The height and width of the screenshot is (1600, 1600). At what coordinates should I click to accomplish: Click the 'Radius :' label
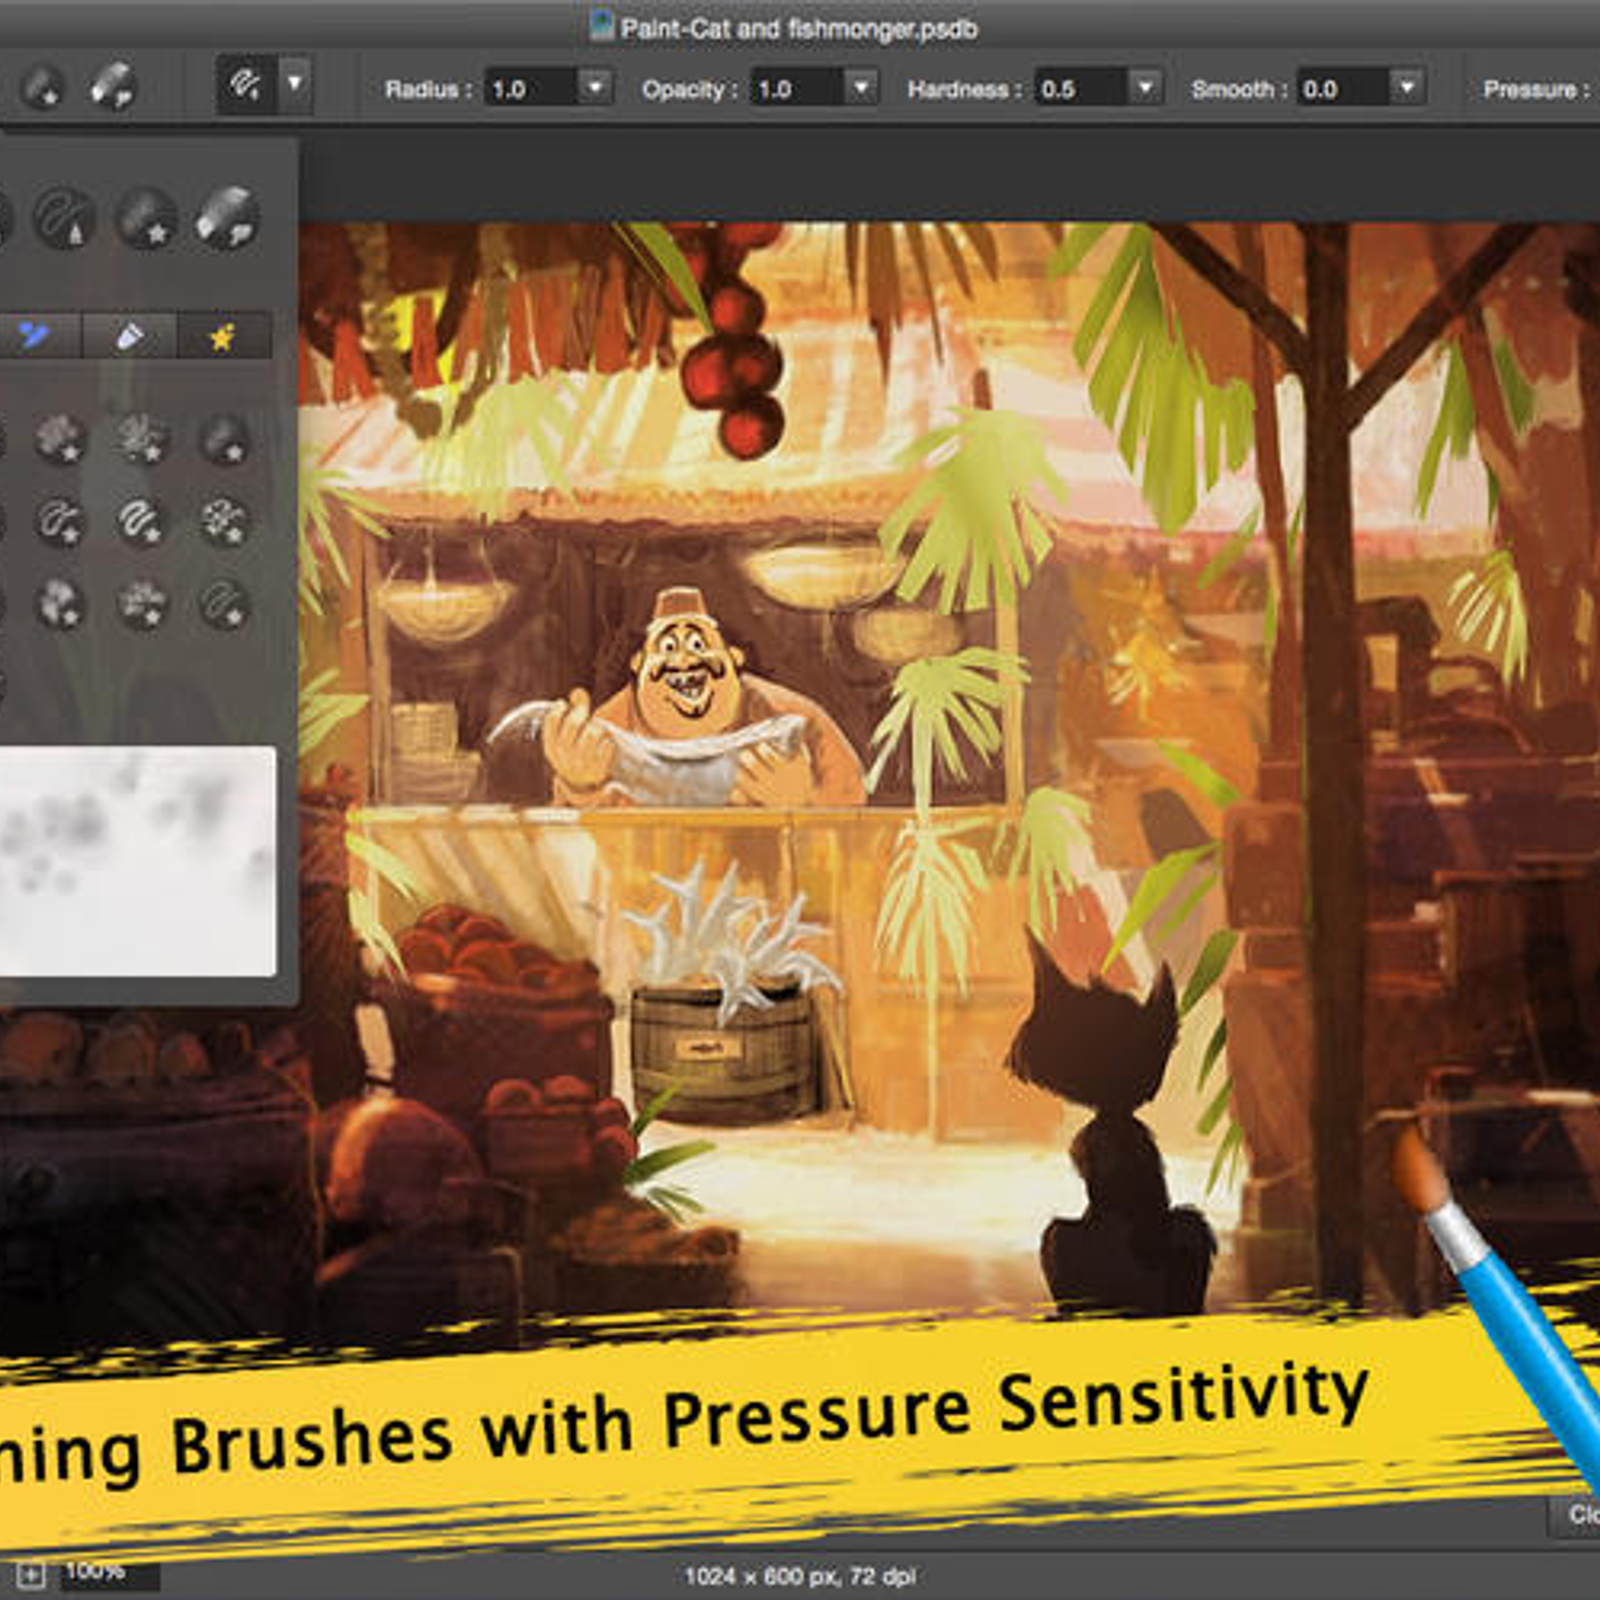tap(429, 89)
